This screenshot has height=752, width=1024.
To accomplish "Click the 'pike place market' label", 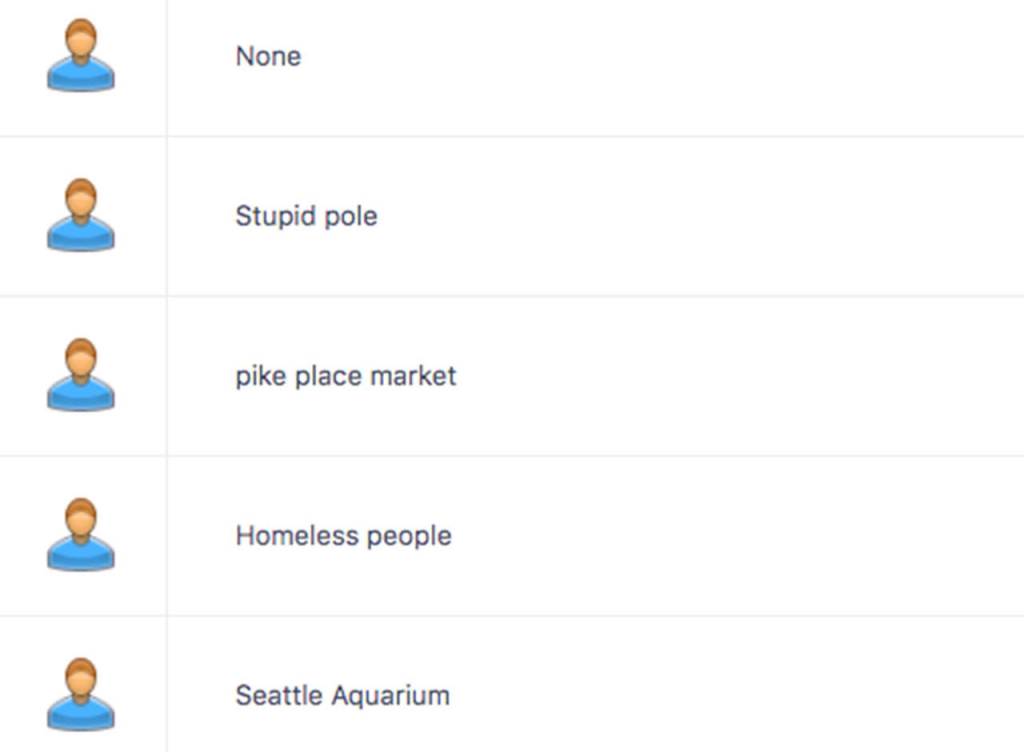I will [x=345, y=376].
